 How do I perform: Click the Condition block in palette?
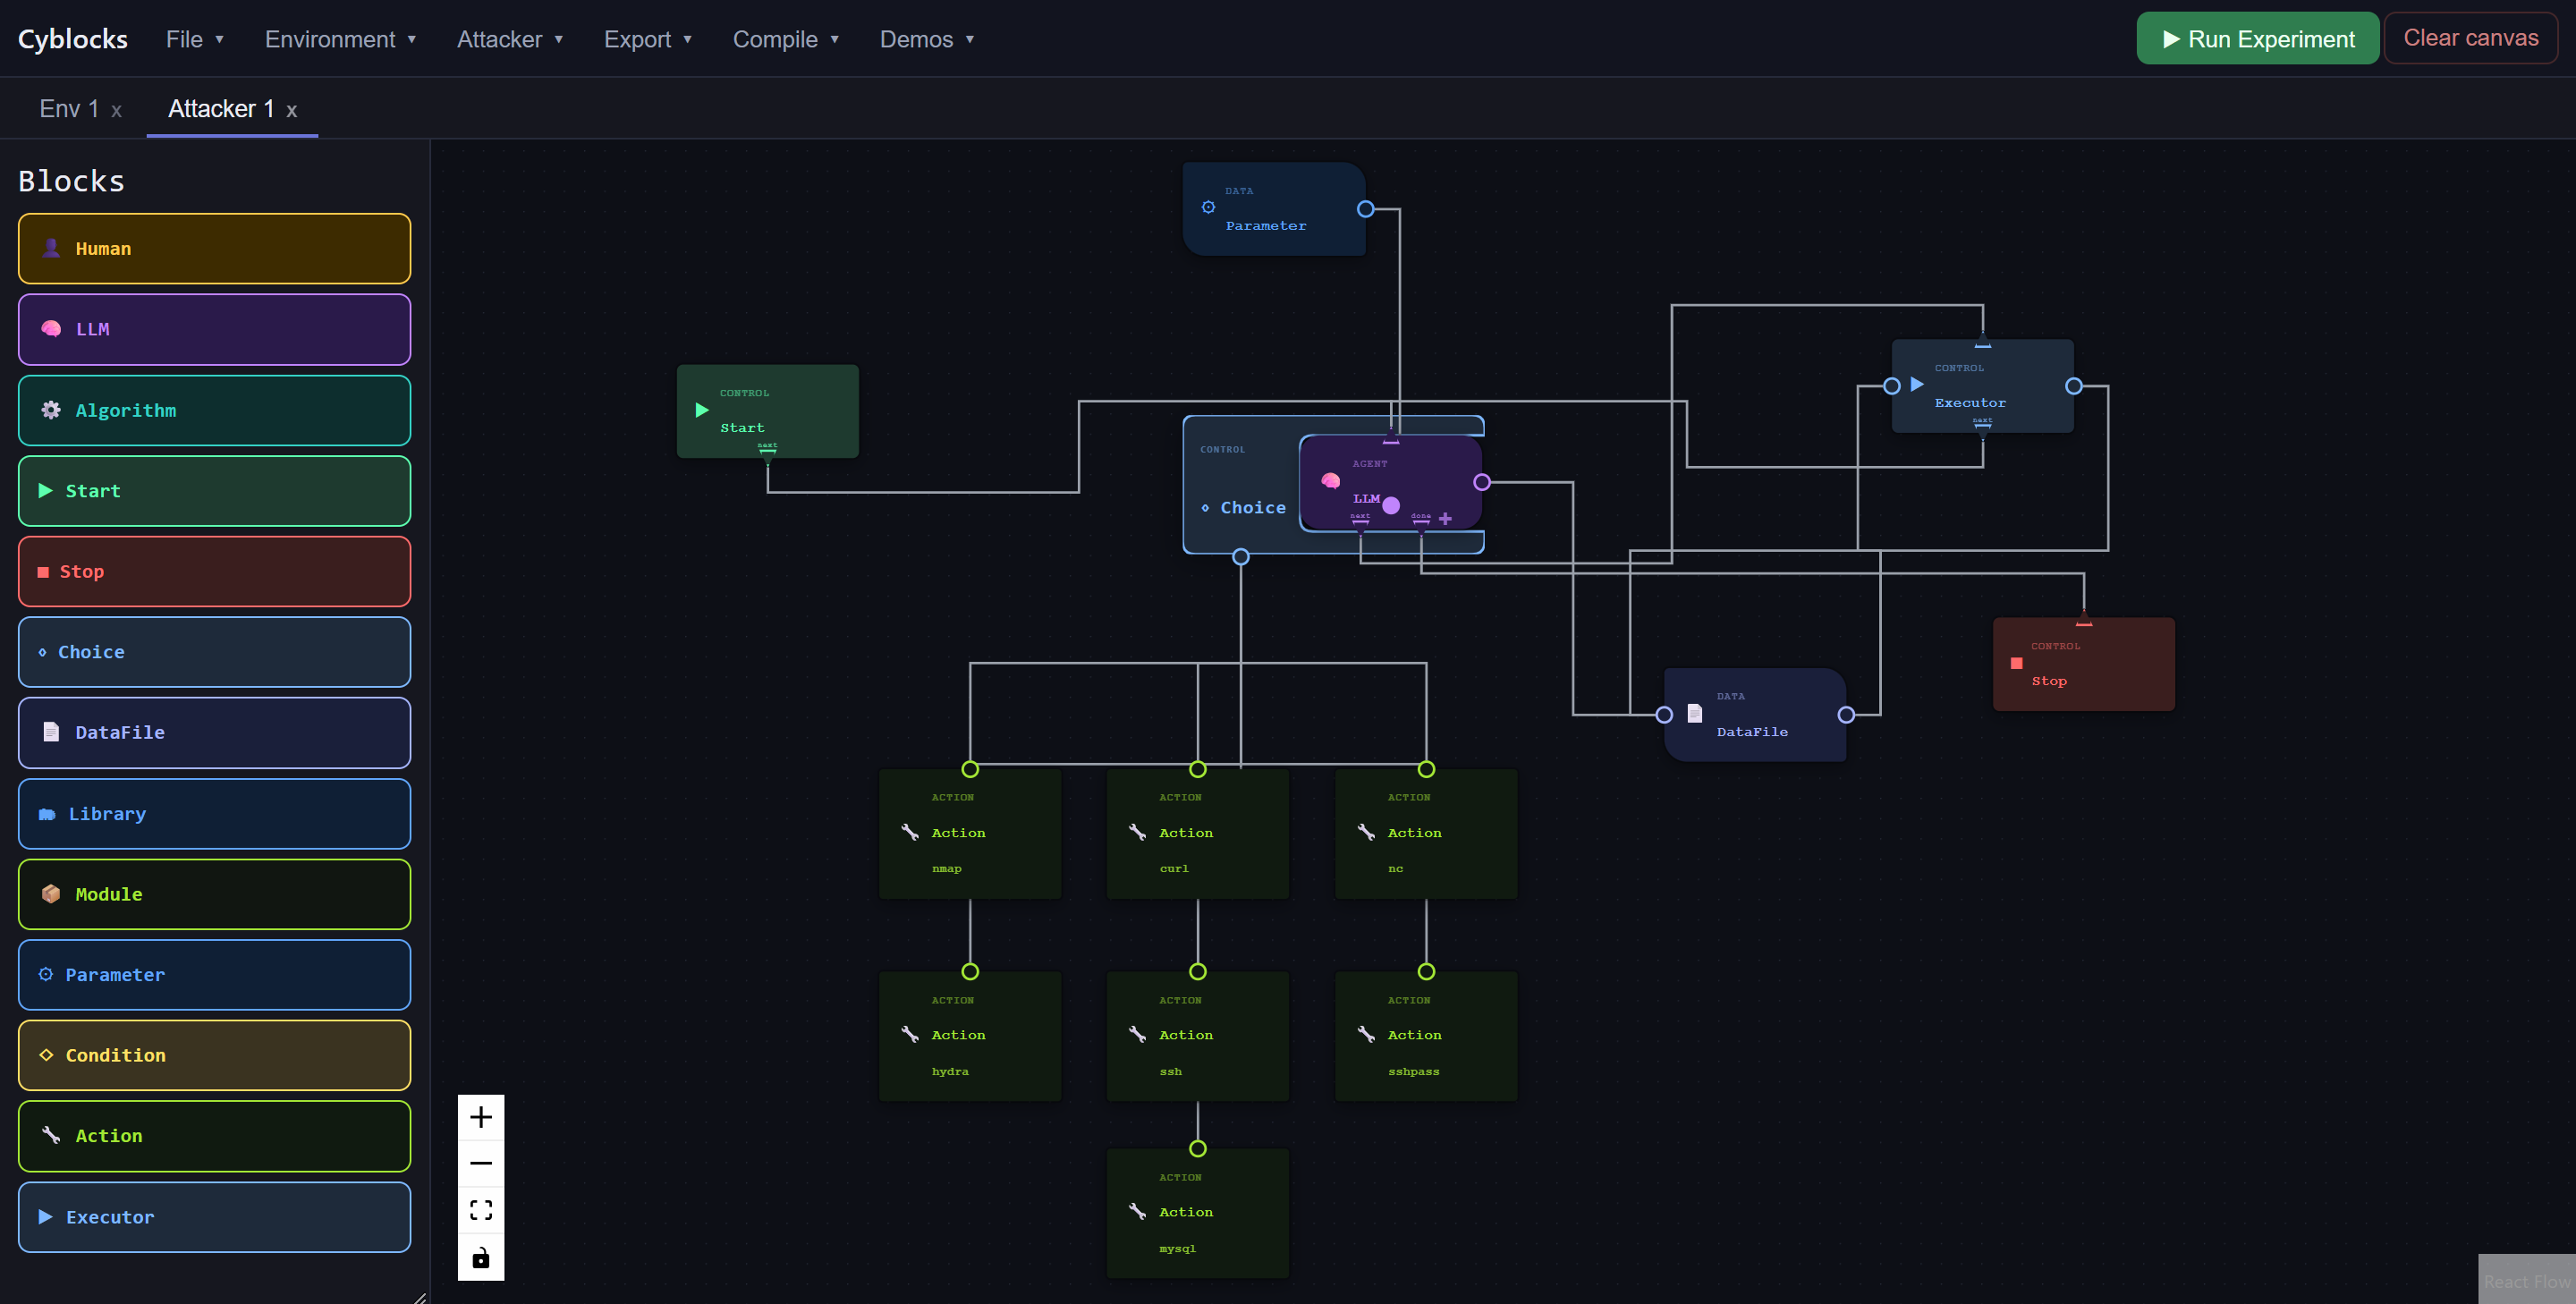[x=214, y=1055]
